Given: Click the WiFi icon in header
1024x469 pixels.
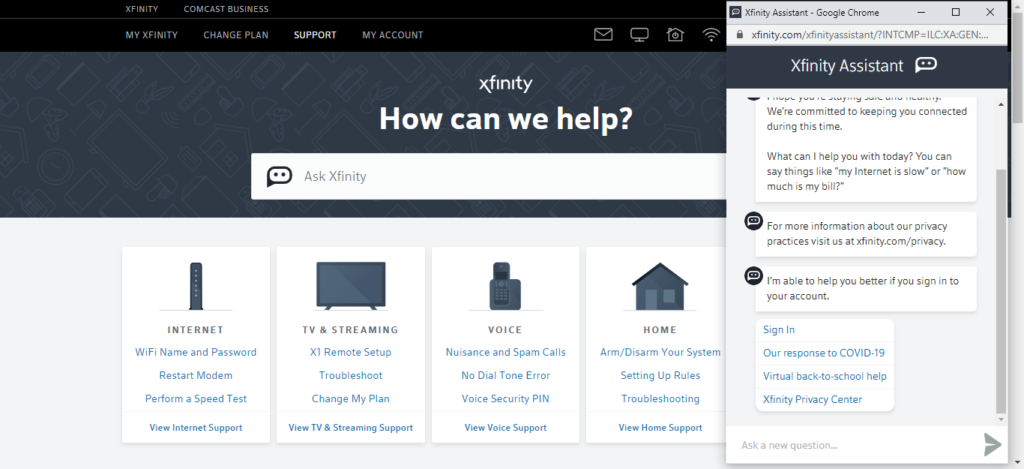Looking at the screenshot, I should pyautogui.click(x=711, y=35).
